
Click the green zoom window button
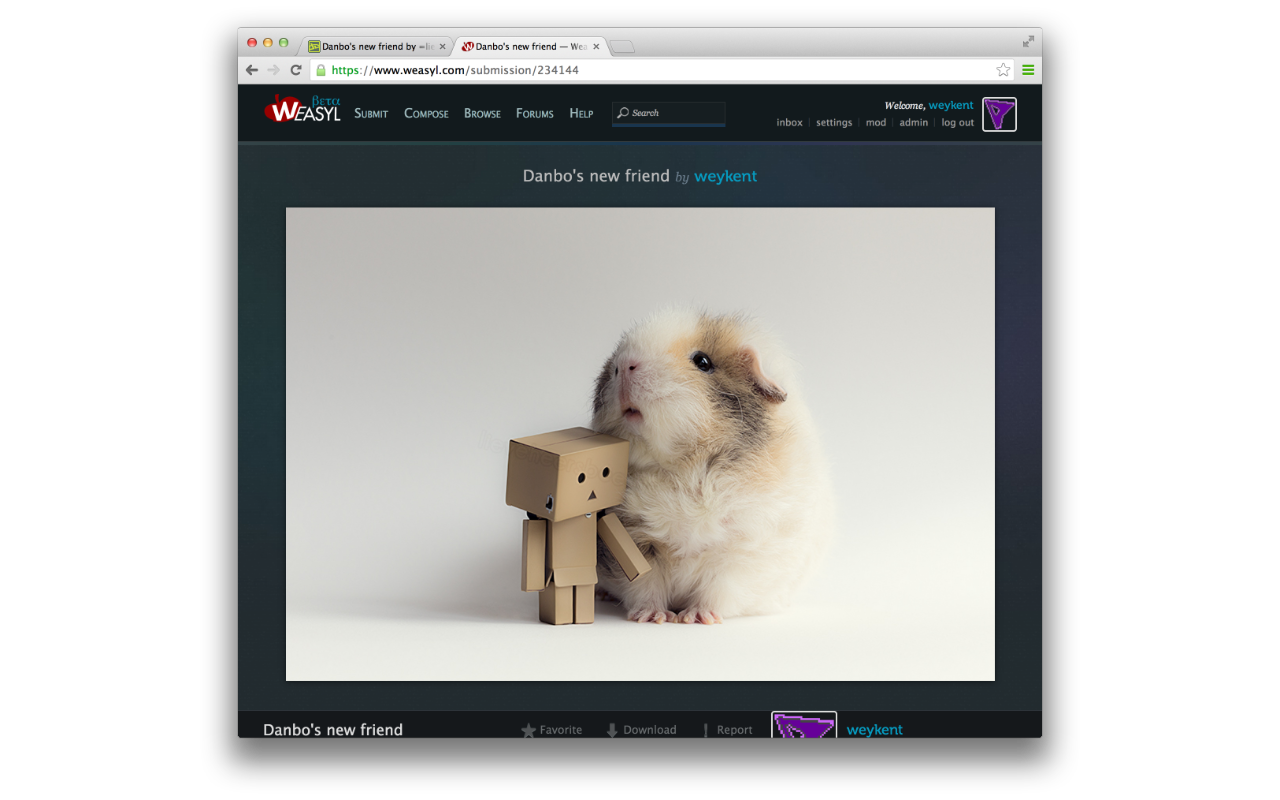[284, 43]
